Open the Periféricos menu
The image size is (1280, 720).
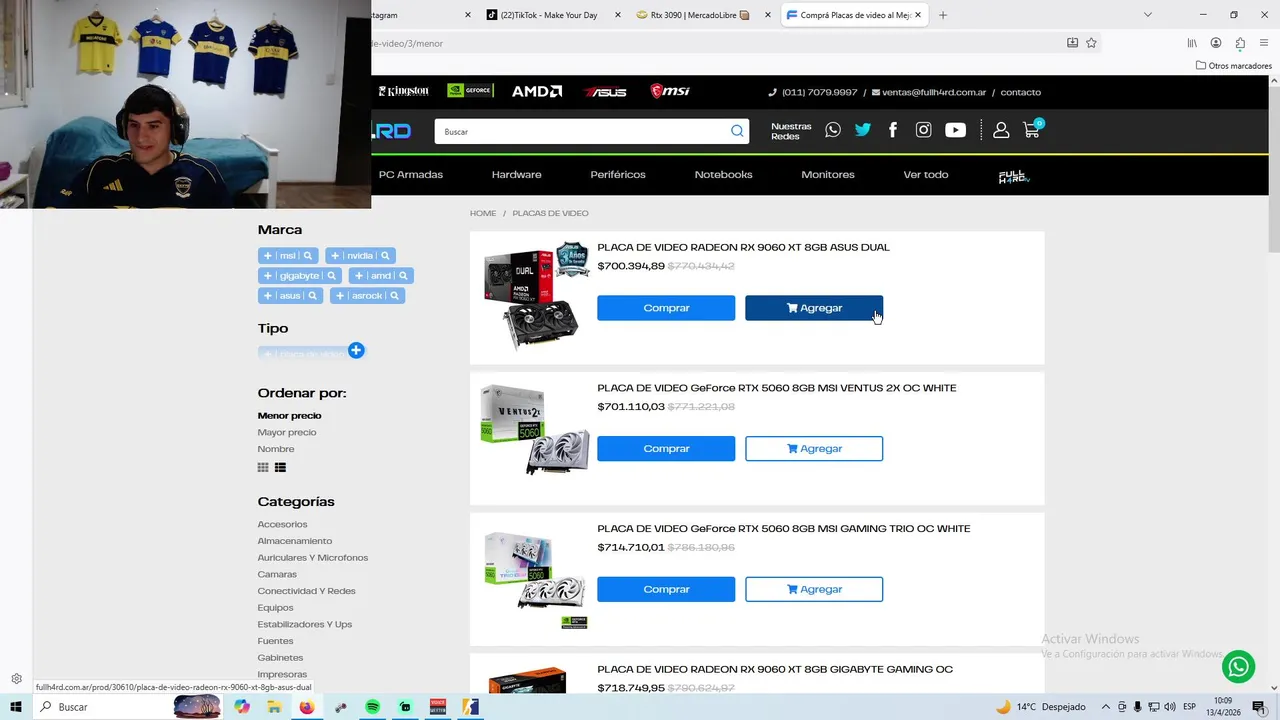pyautogui.click(x=618, y=175)
